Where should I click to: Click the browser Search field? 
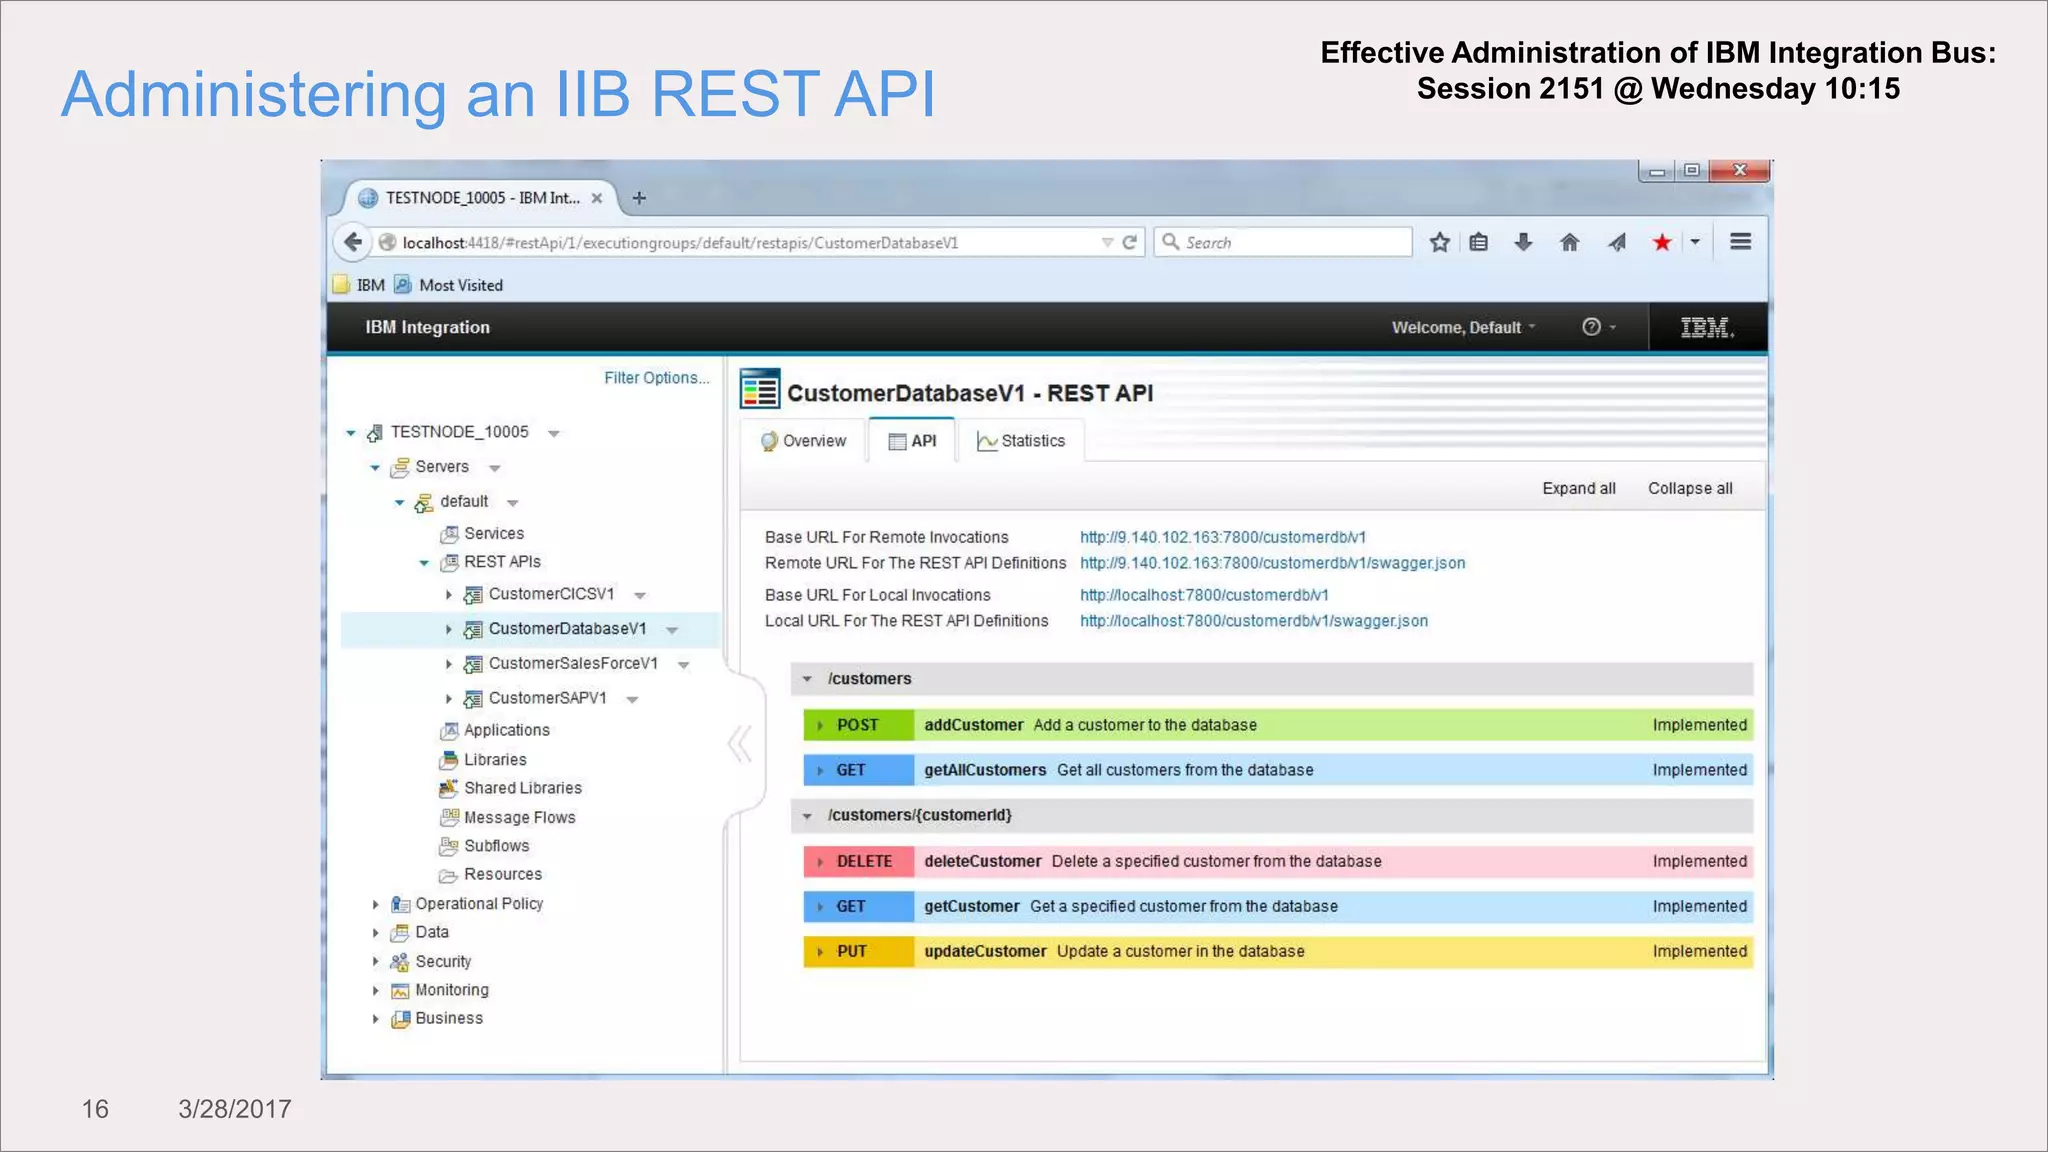pyautogui.click(x=1283, y=242)
